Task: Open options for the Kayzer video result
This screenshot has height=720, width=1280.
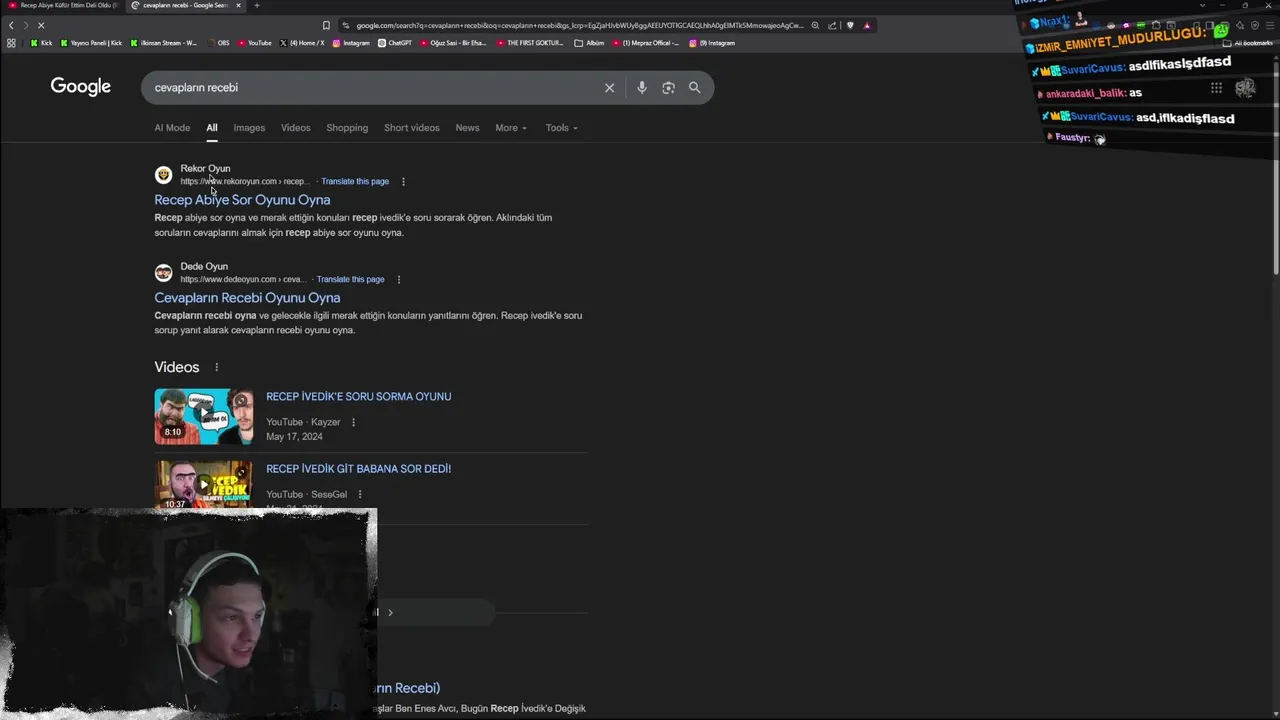Action: pyautogui.click(x=353, y=422)
